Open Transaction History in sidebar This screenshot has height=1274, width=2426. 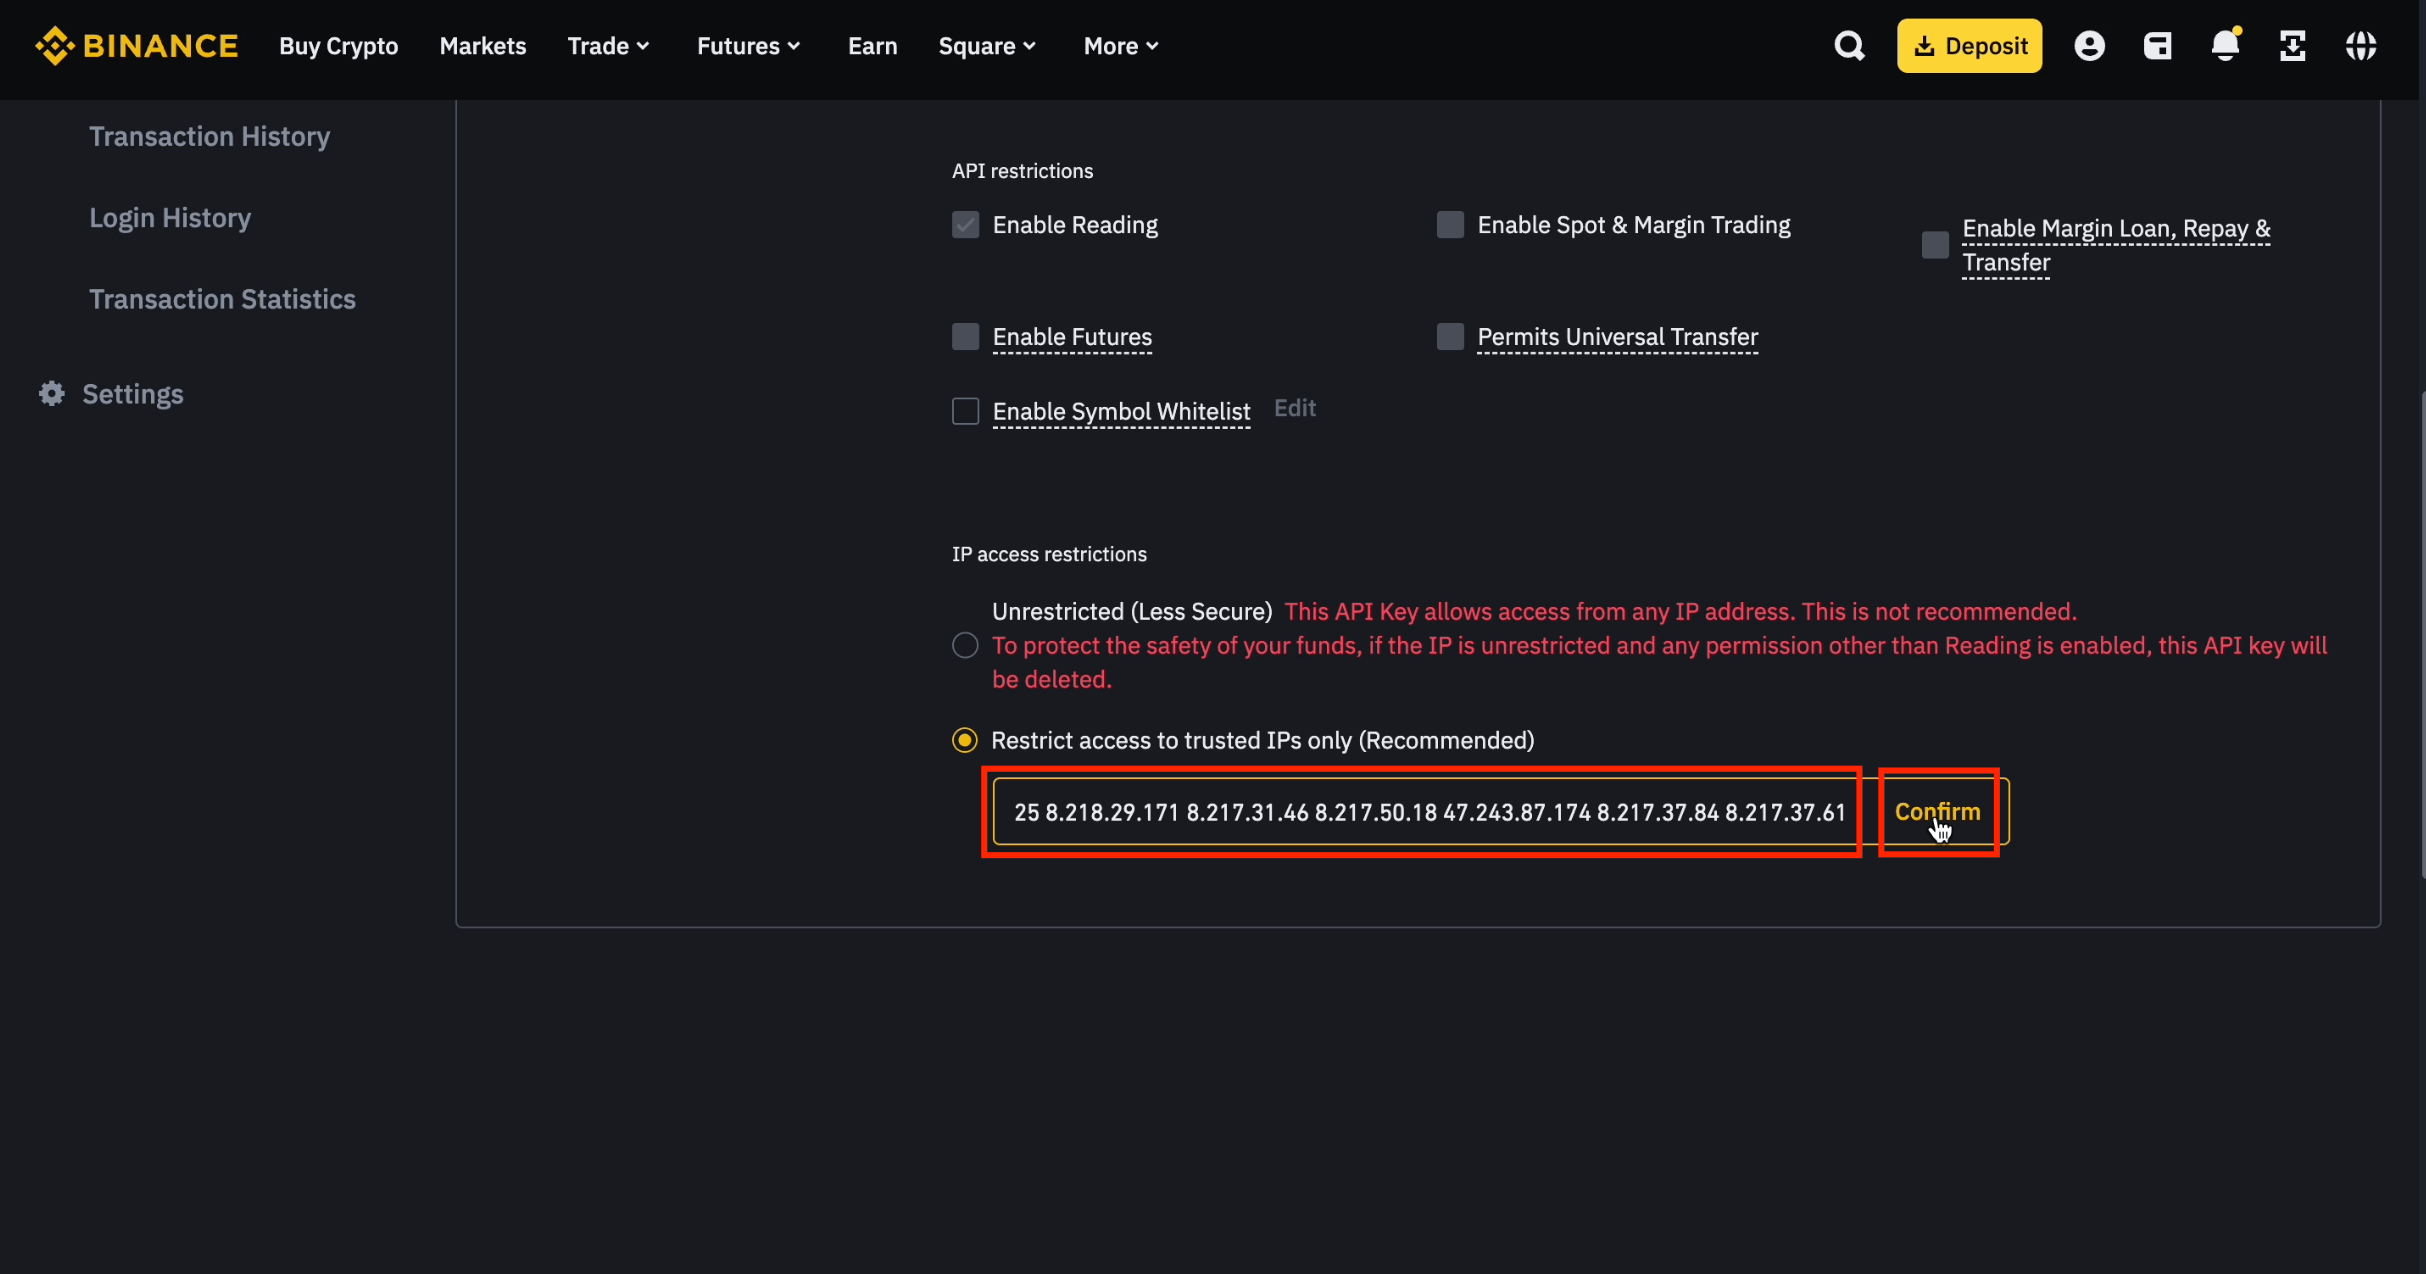[x=209, y=136]
